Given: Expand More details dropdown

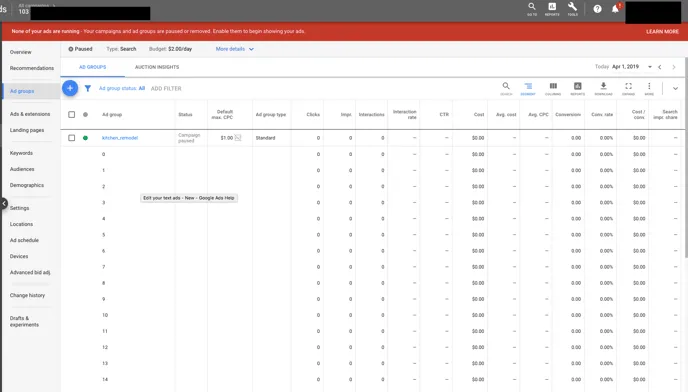Looking at the screenshot, I should 235,49.
